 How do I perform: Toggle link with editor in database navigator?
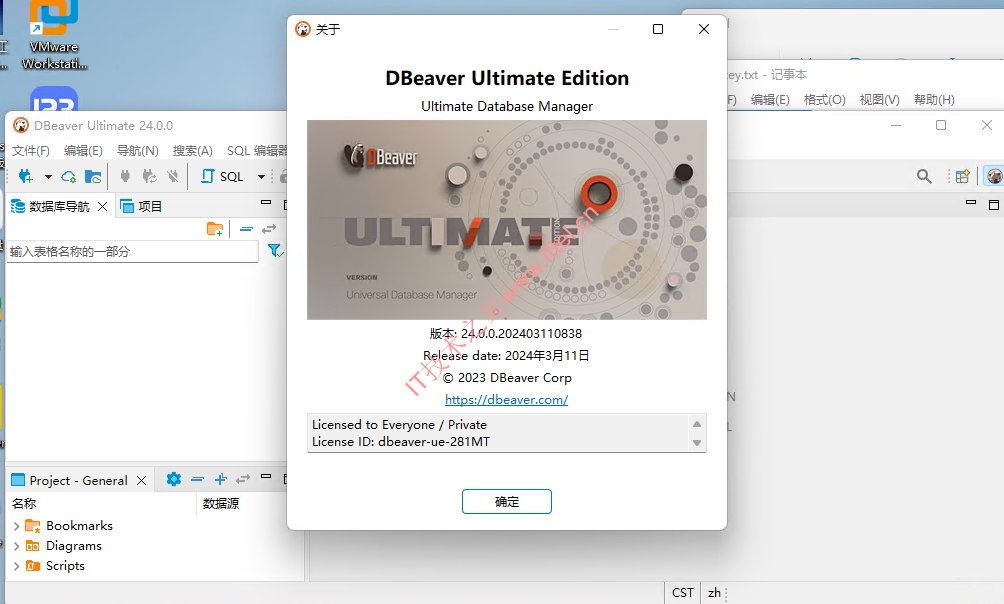pos(269,229)
